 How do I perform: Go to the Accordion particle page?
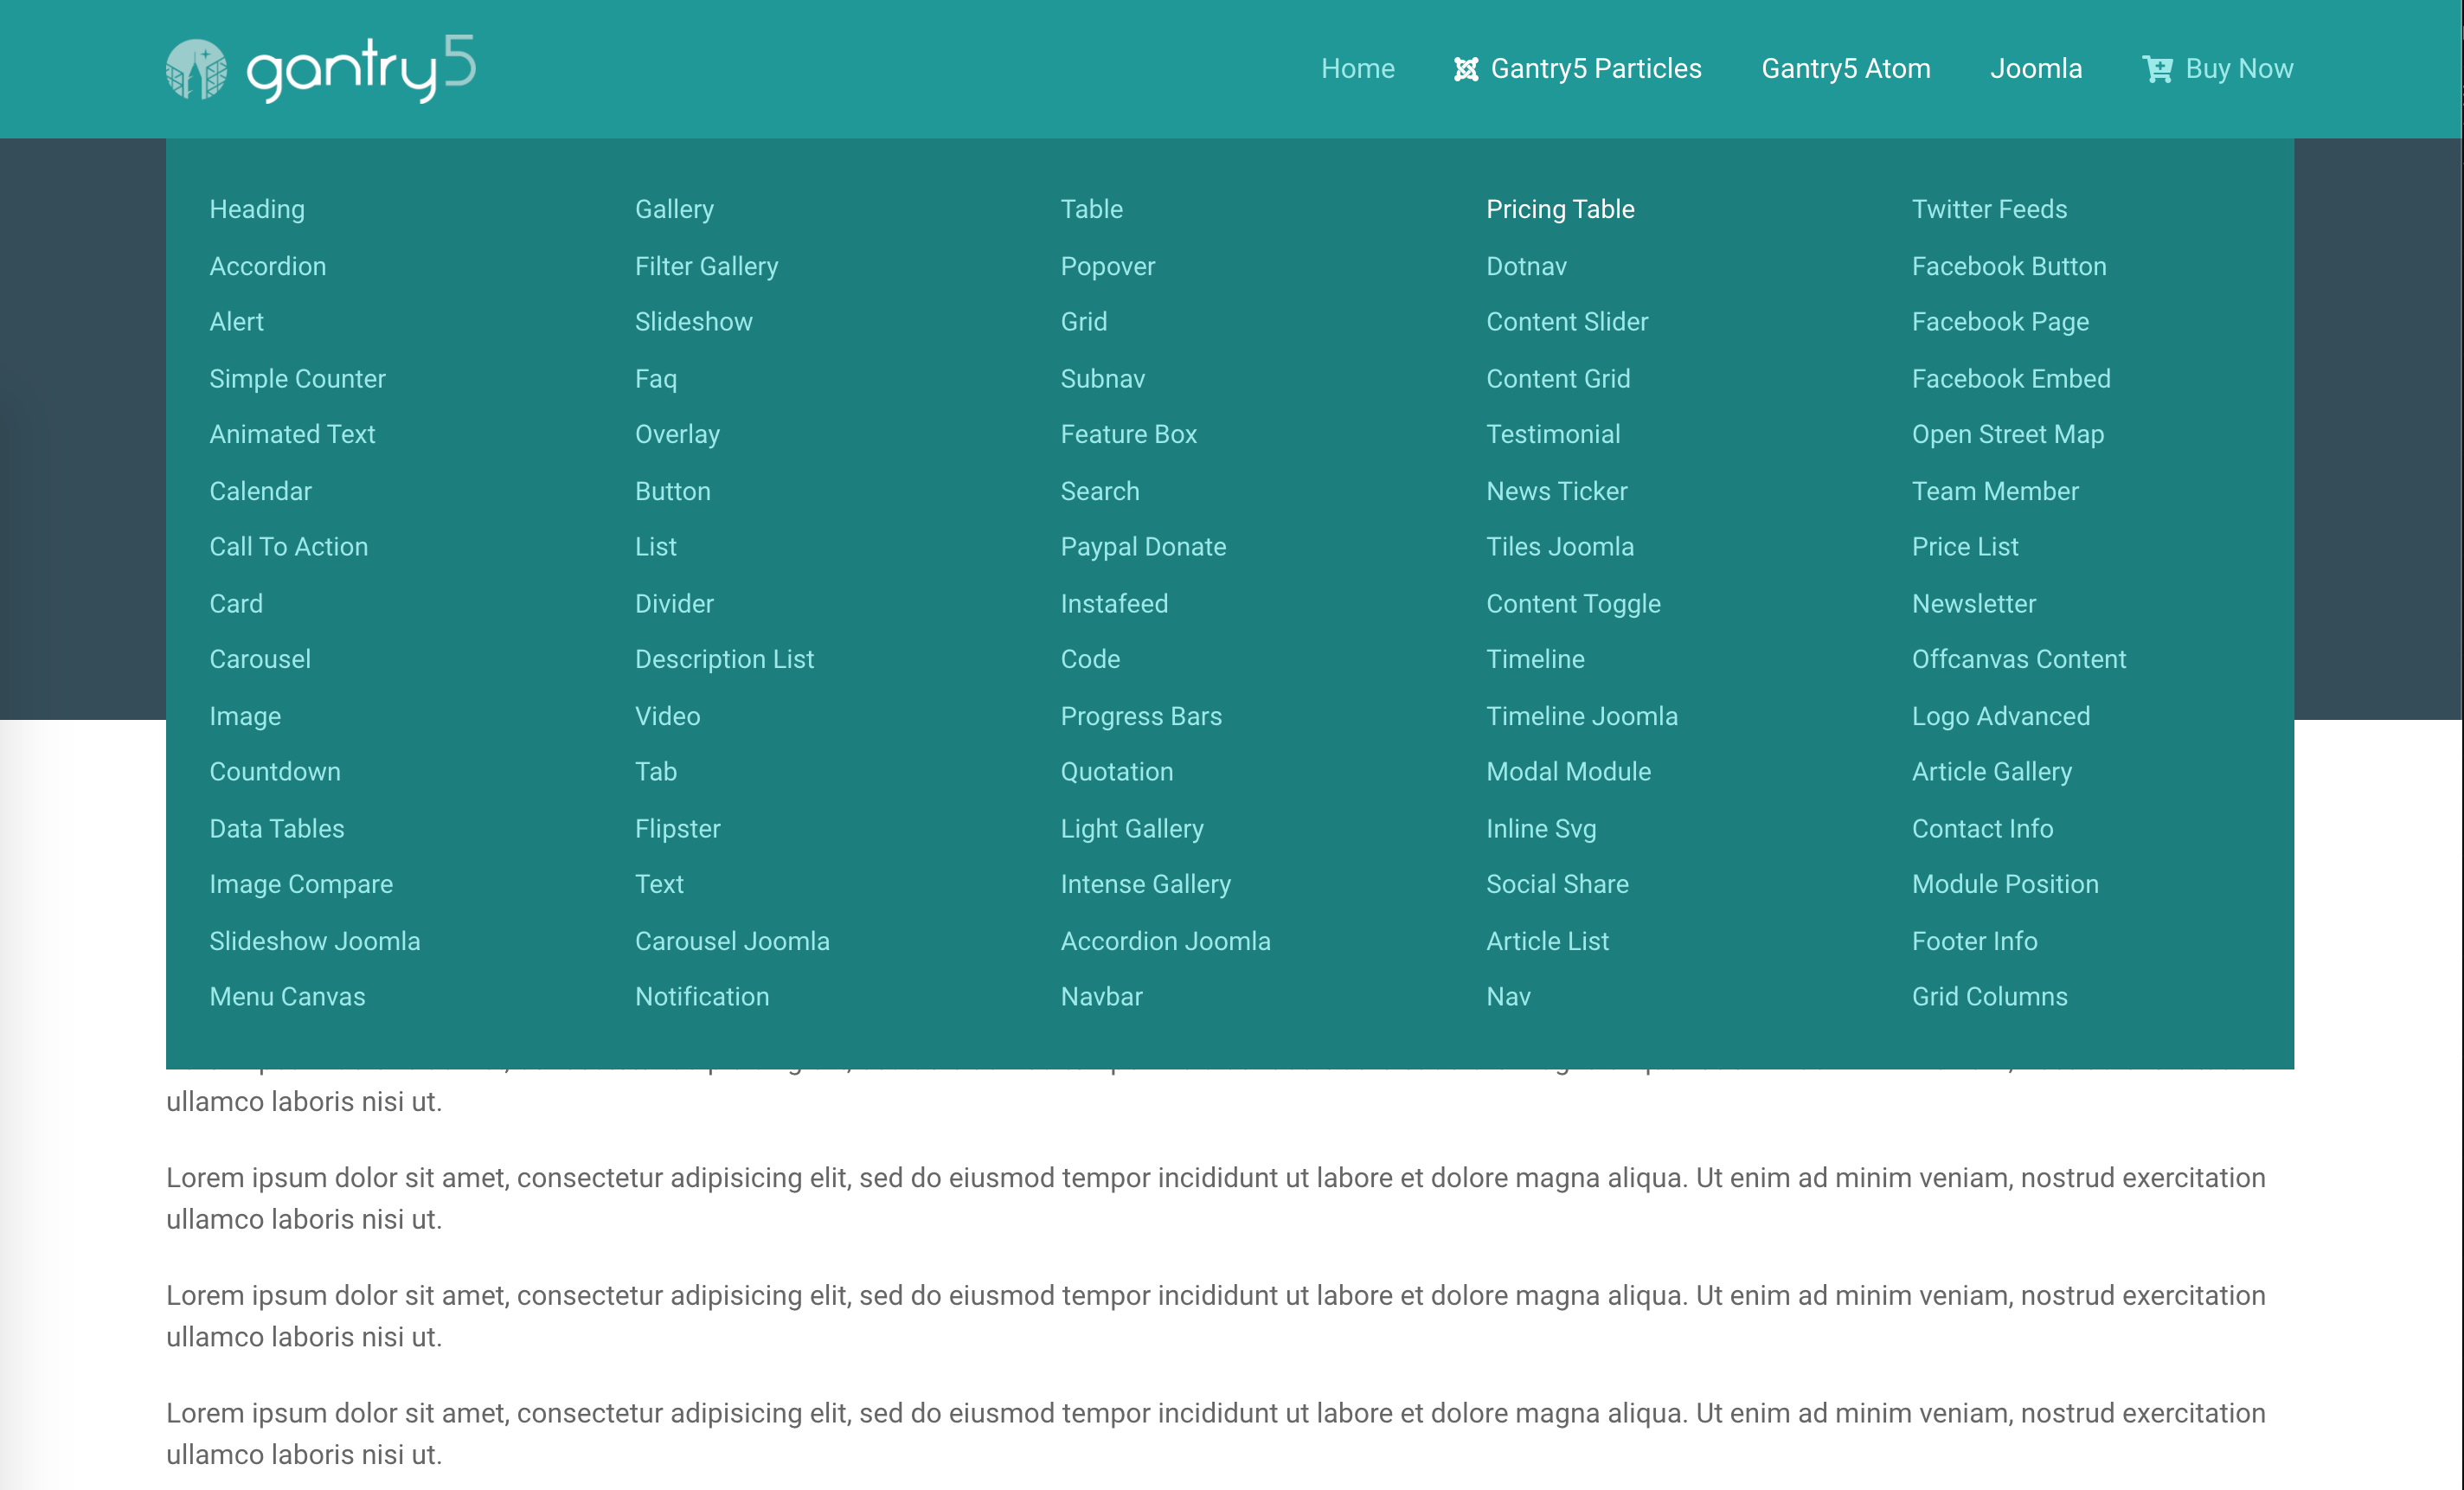coord(267,266)
